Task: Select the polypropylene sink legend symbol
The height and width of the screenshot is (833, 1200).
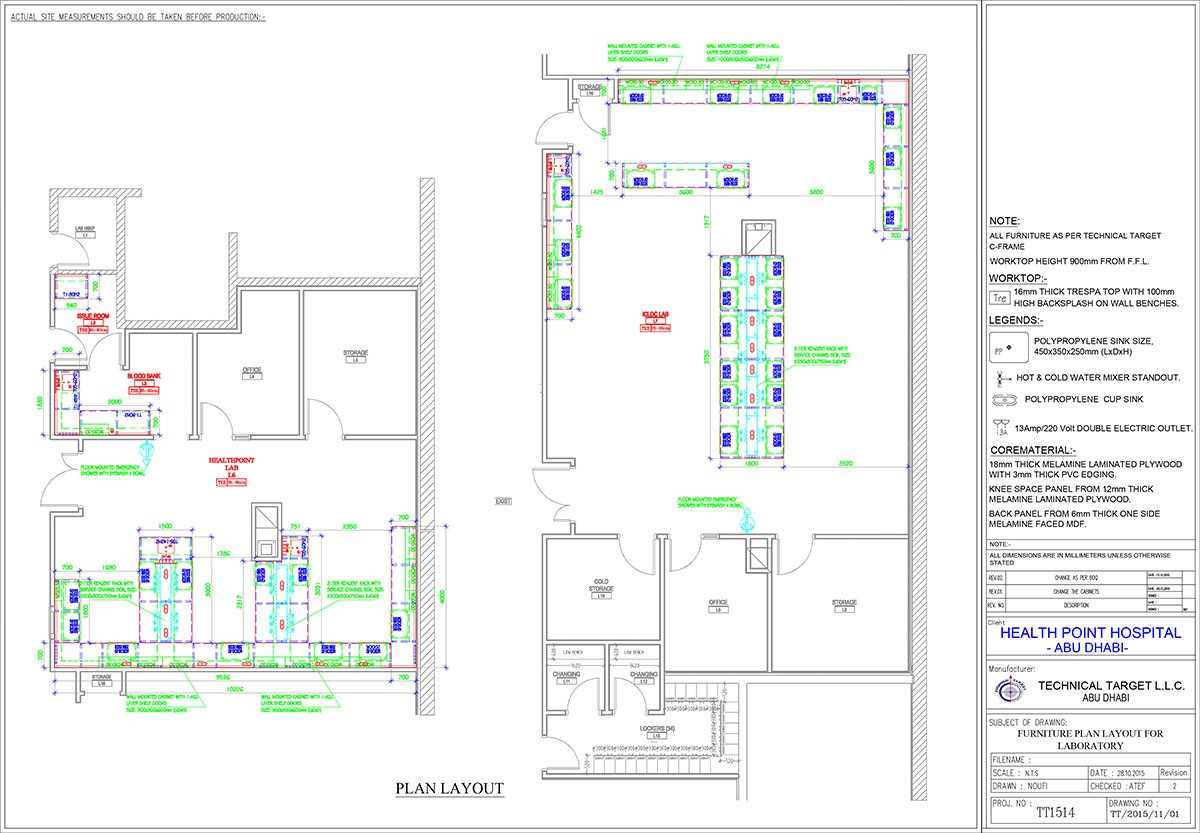Action: 1001,347
